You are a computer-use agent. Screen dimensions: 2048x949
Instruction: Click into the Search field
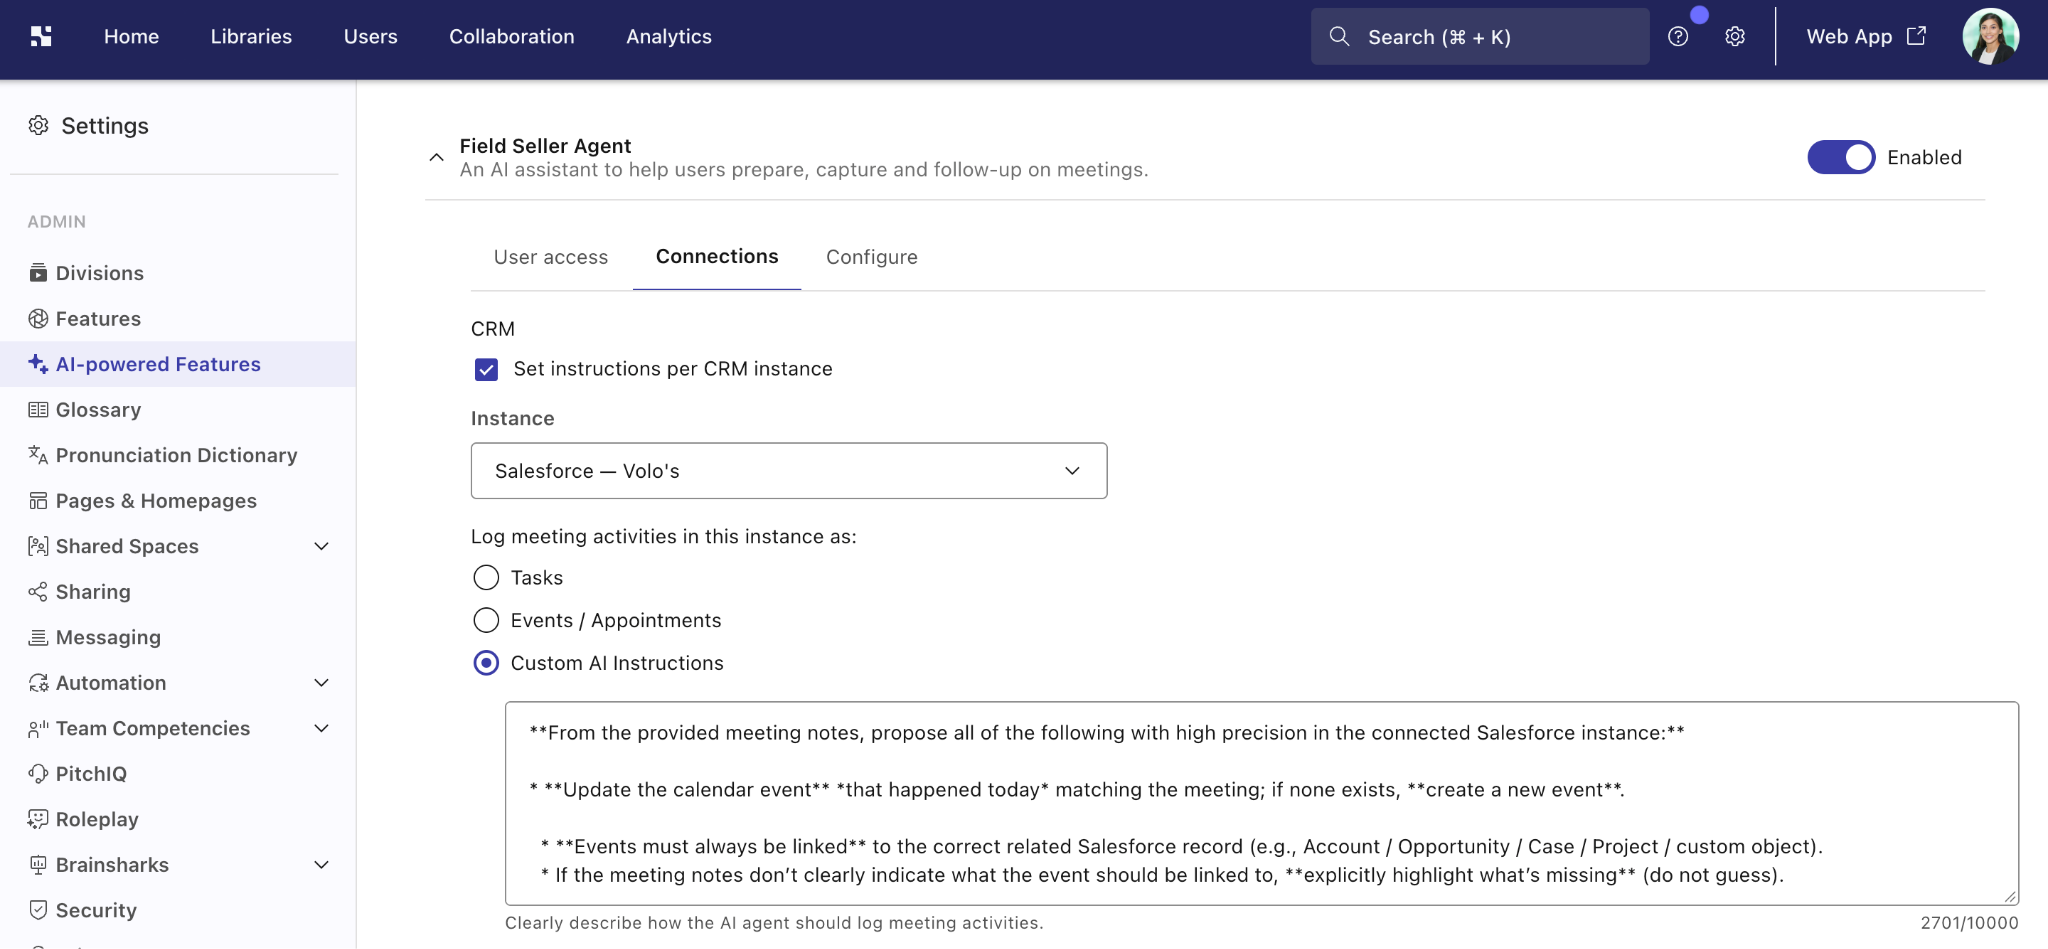pos(1480,36)
